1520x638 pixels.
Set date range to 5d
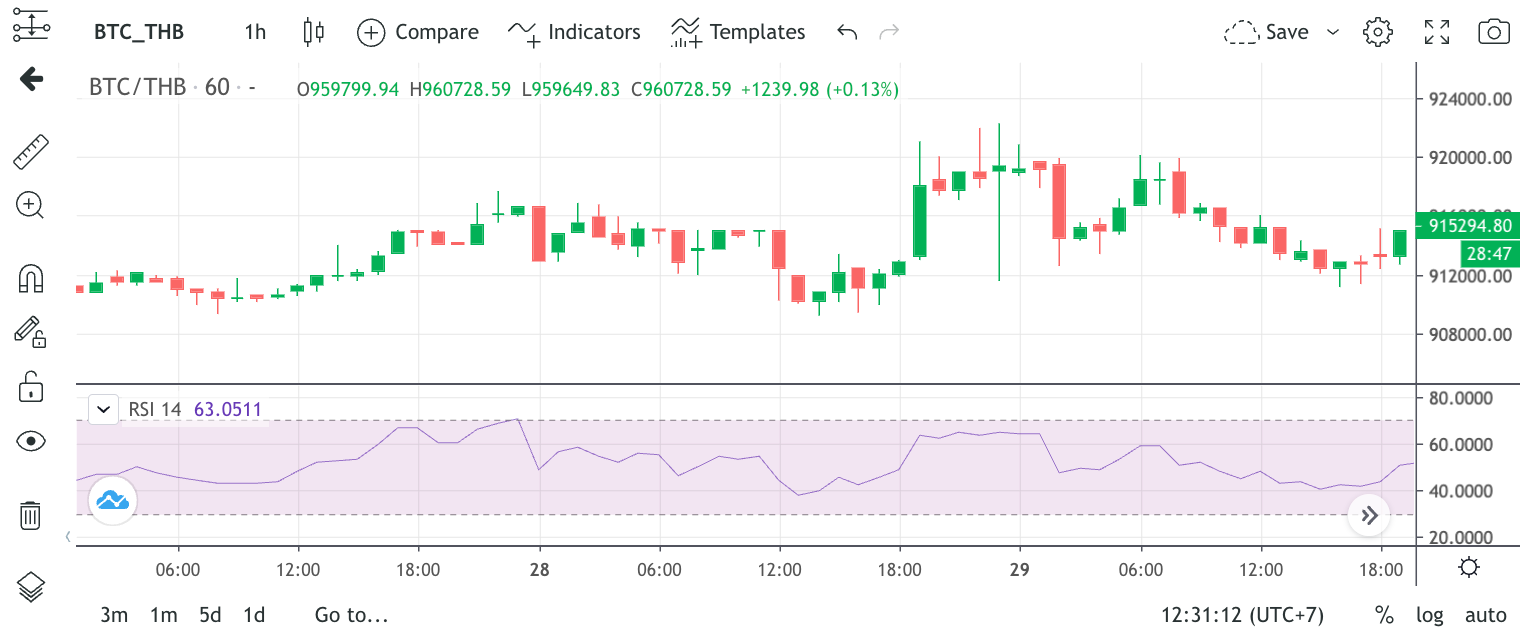tap(210, 616)
